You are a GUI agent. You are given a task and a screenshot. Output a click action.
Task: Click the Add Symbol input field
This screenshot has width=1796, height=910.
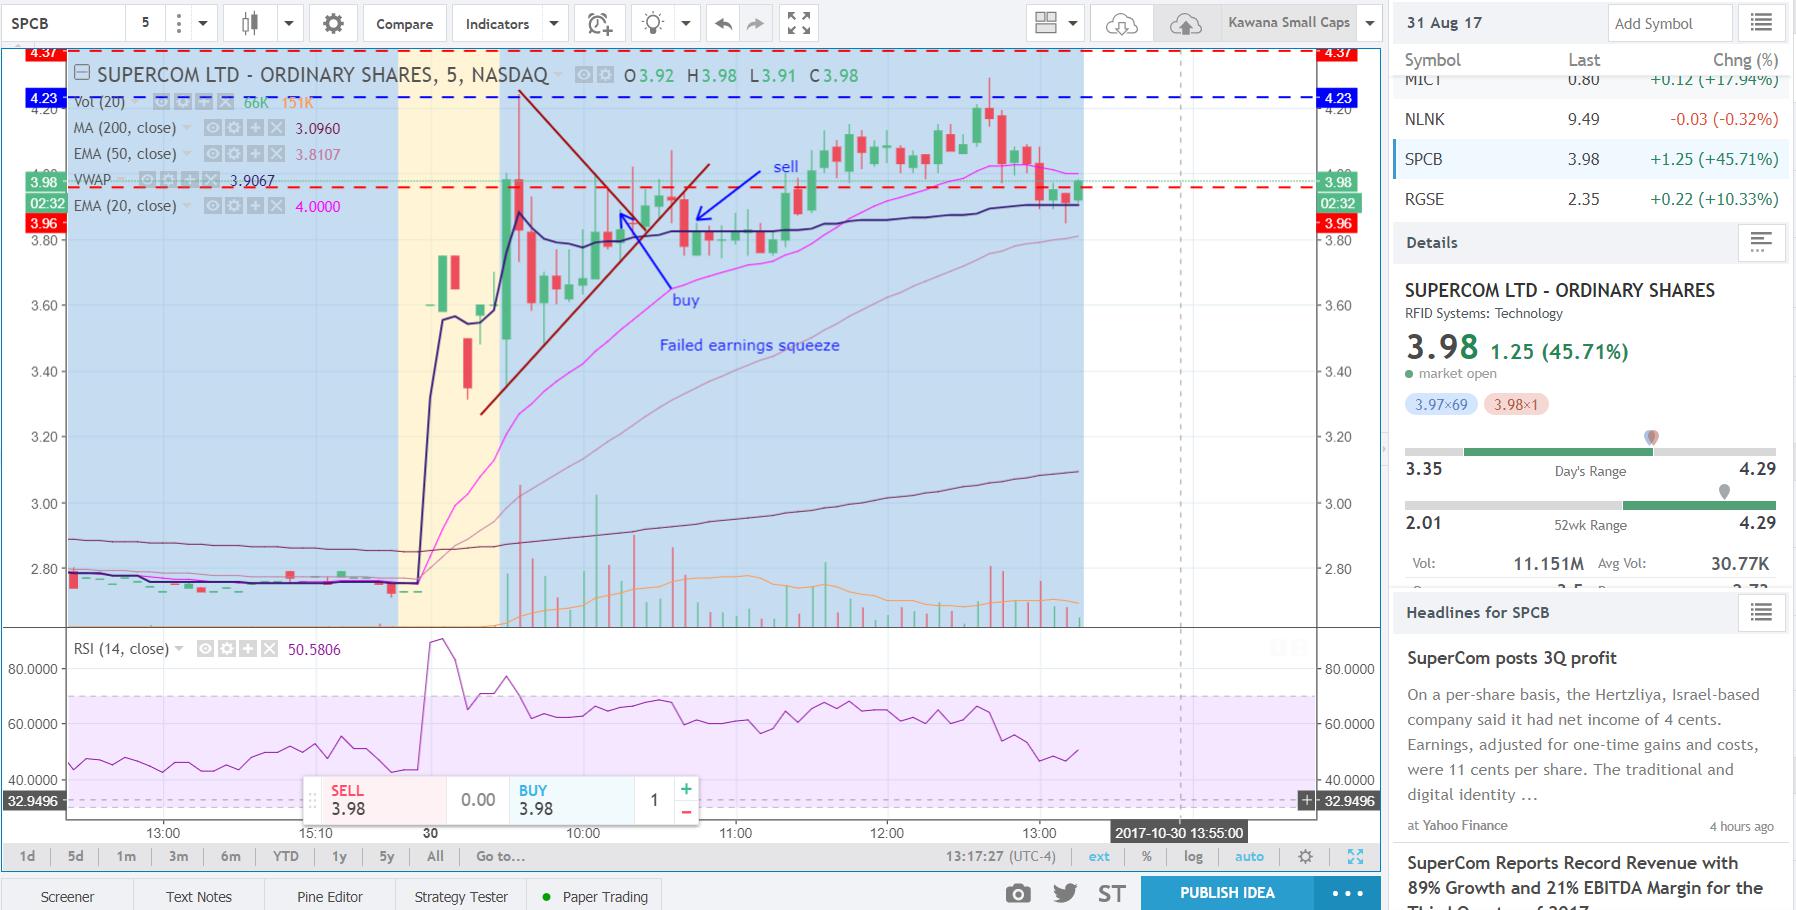(x=1669, y=23)
